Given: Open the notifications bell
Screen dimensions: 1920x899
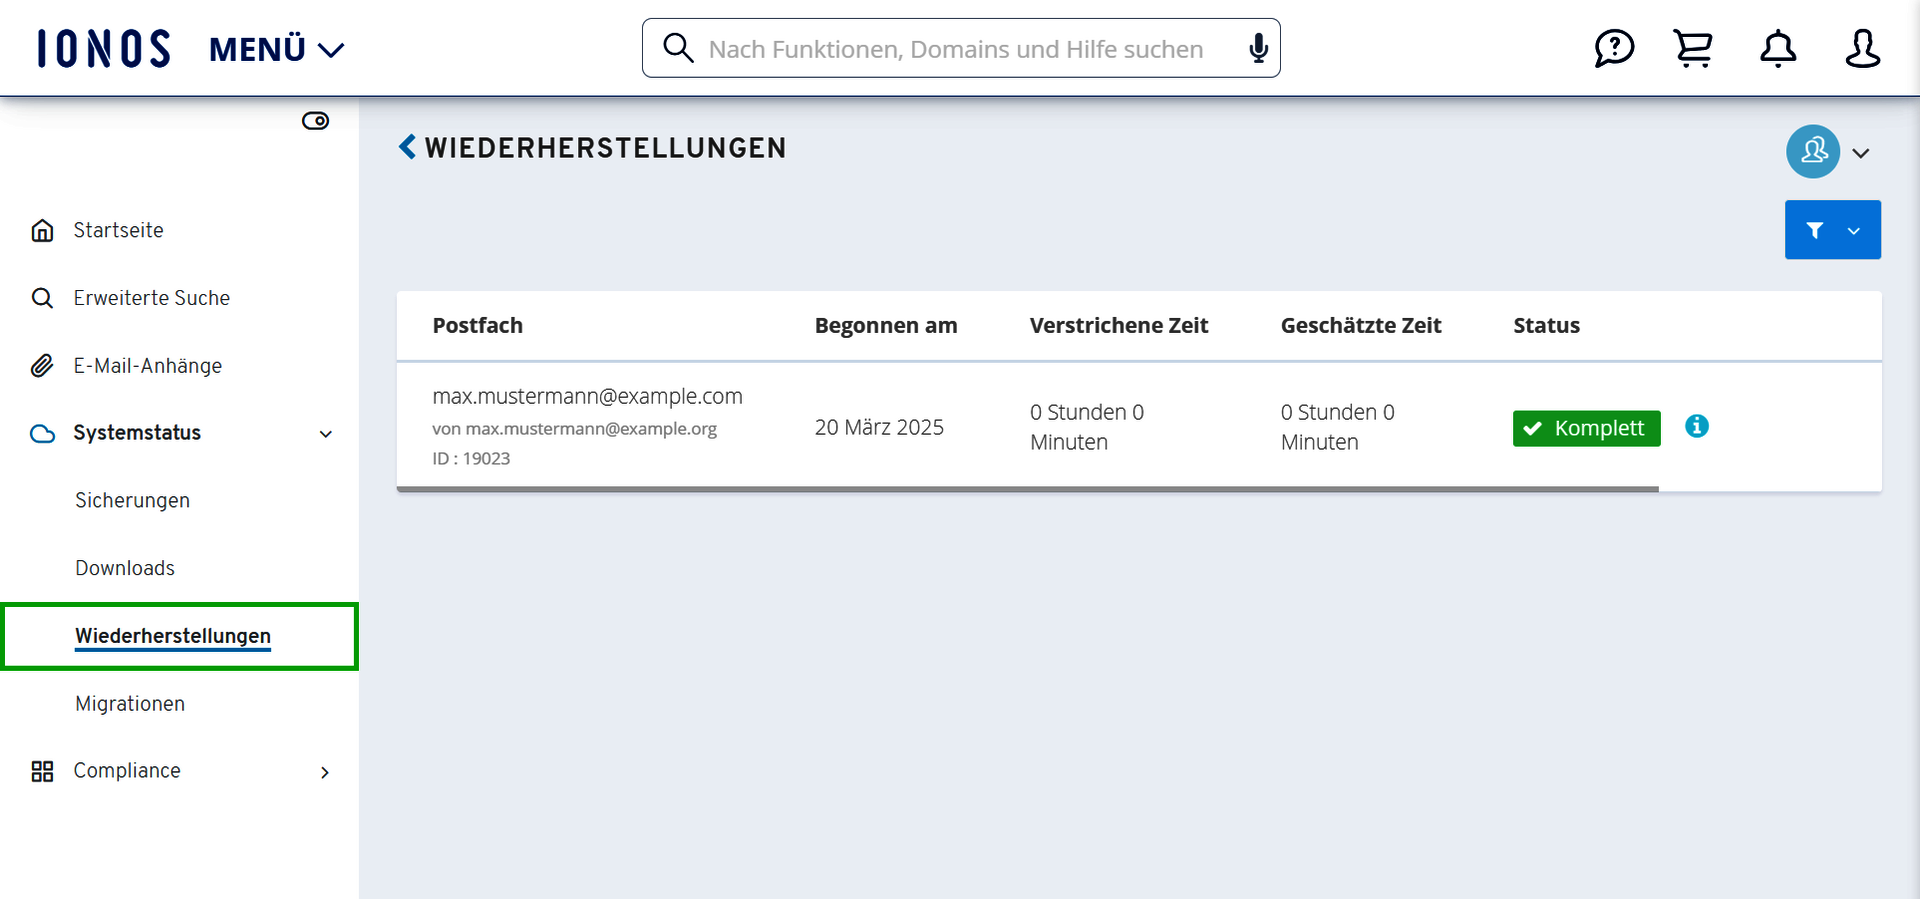Looking at the screenshot, I should [1778, 48].
